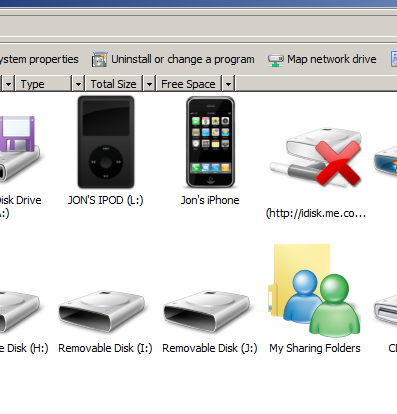Select the JON'S IPOD (L:) drive icon
Screen dimensions: 397x414
(x=106, y=142)
